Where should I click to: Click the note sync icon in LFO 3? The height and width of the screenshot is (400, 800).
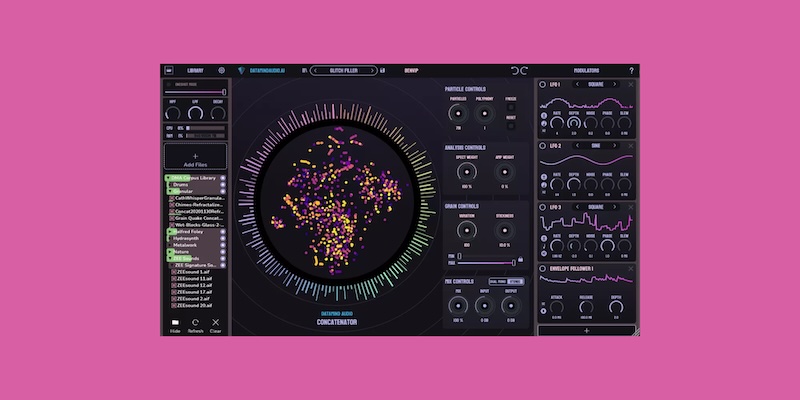tap(544, 246)
